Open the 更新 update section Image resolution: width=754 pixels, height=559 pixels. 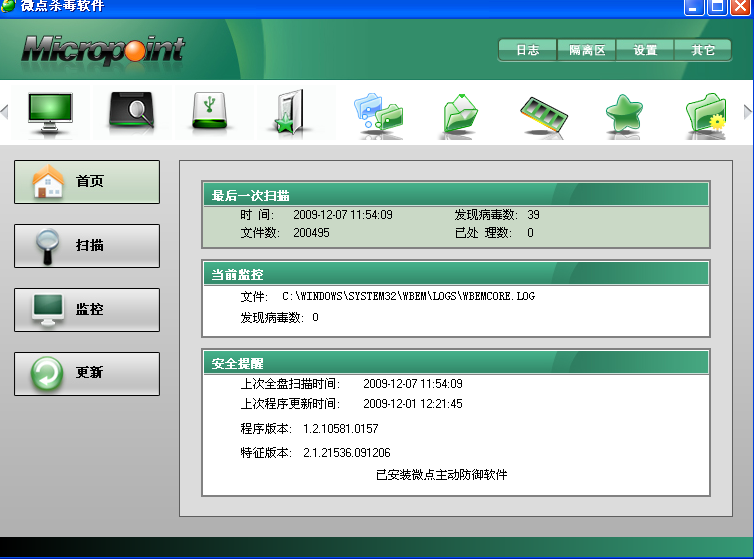click(x=87, y=374)
